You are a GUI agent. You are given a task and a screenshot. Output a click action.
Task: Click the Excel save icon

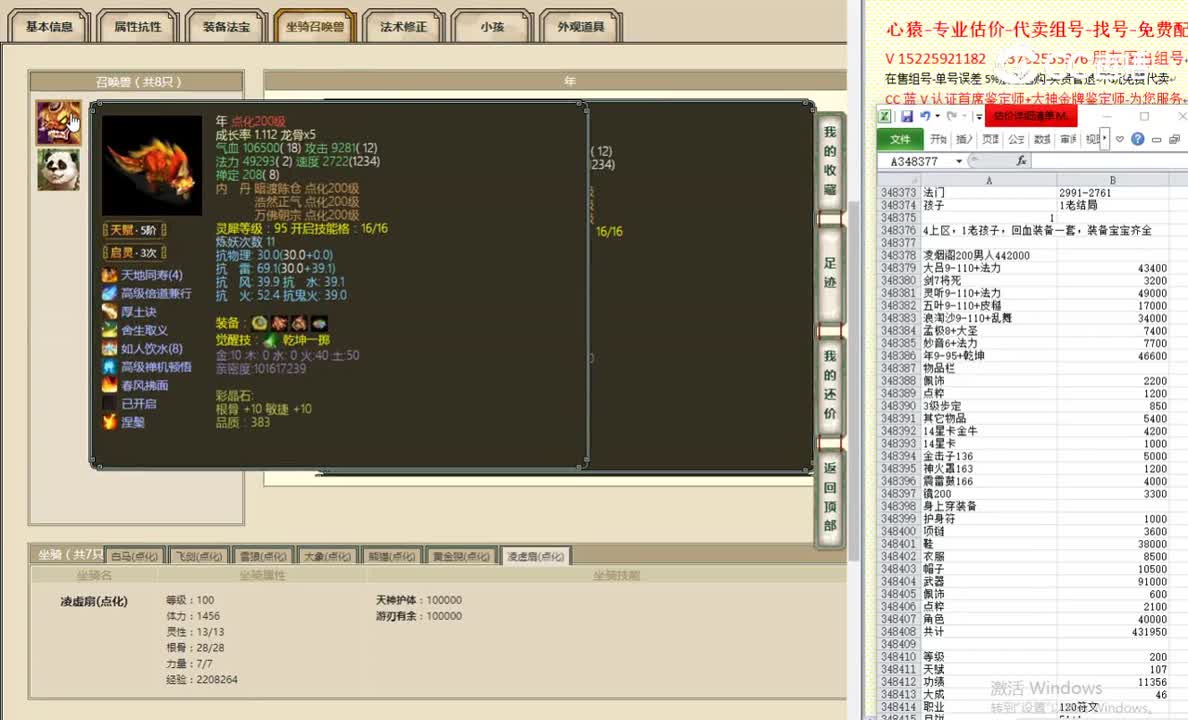[907, 117]
